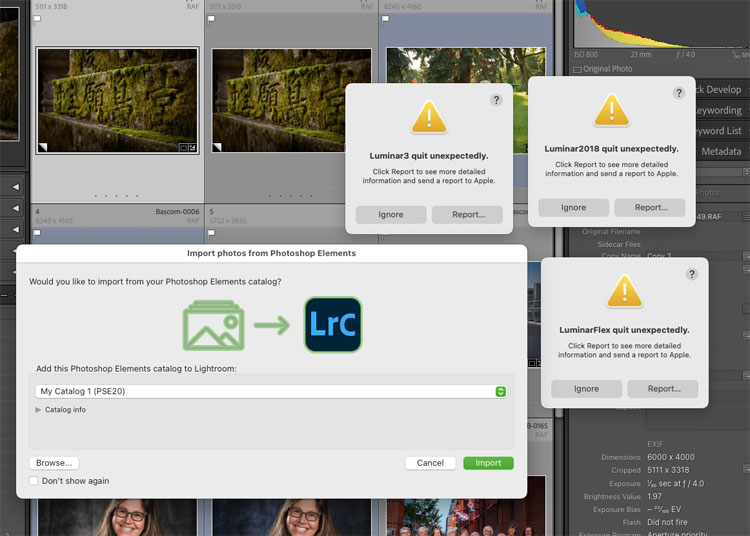
Task: Click the top left panel collapse triangle
Action: (x=16, y=187)
